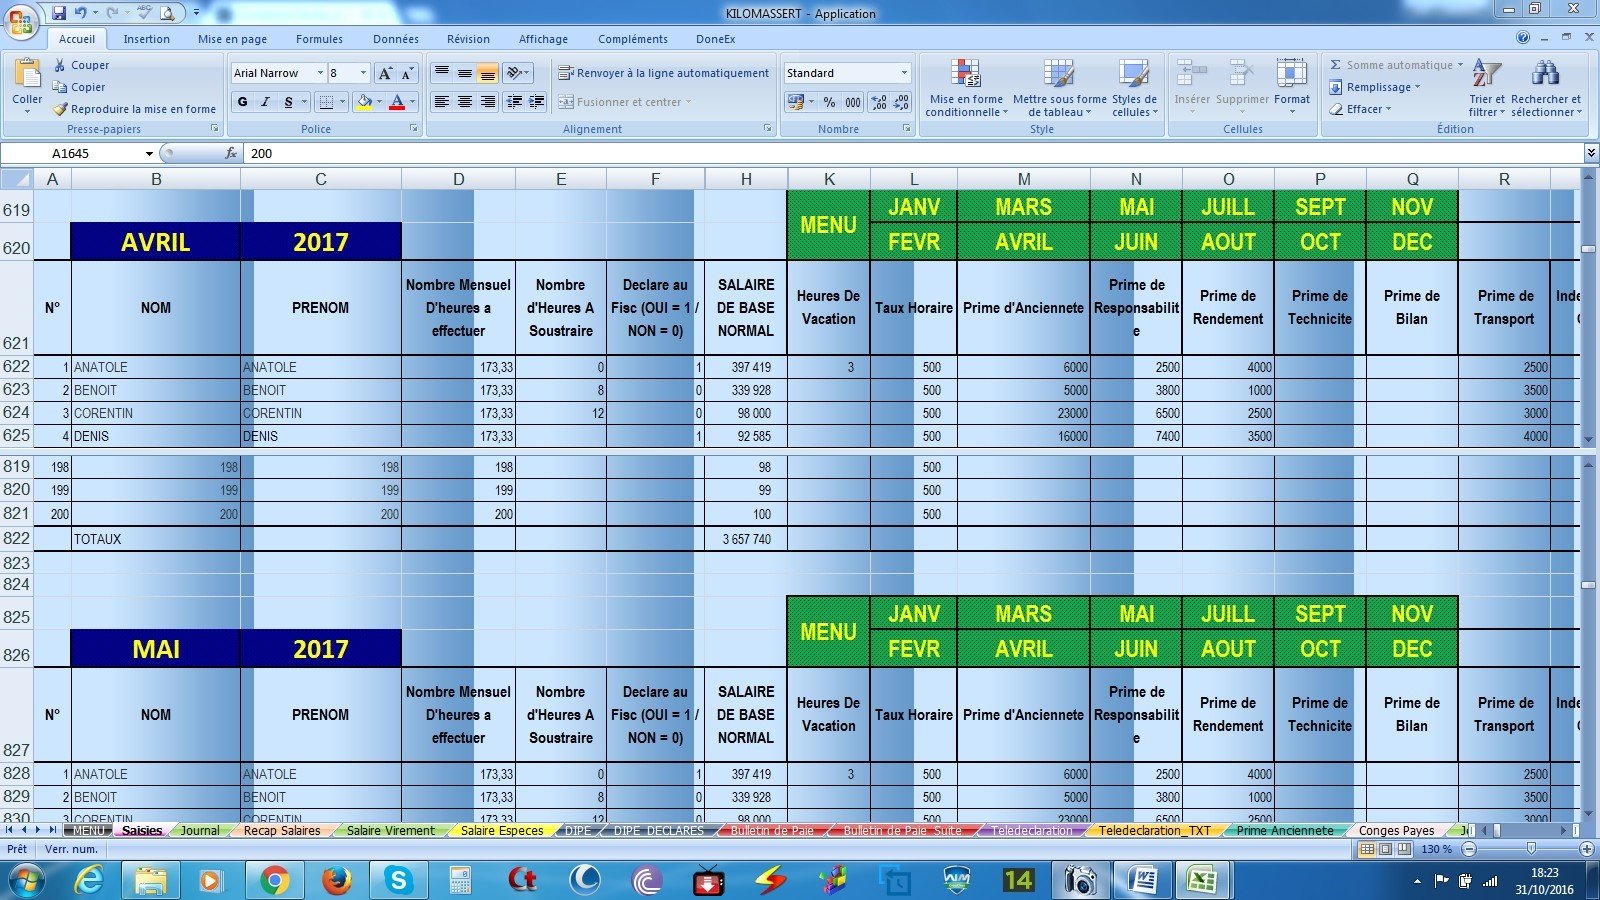Open the Arial Narrow font name dropdown
The width and height of the screenshot is (1600, 900).
tap(320, 73)
